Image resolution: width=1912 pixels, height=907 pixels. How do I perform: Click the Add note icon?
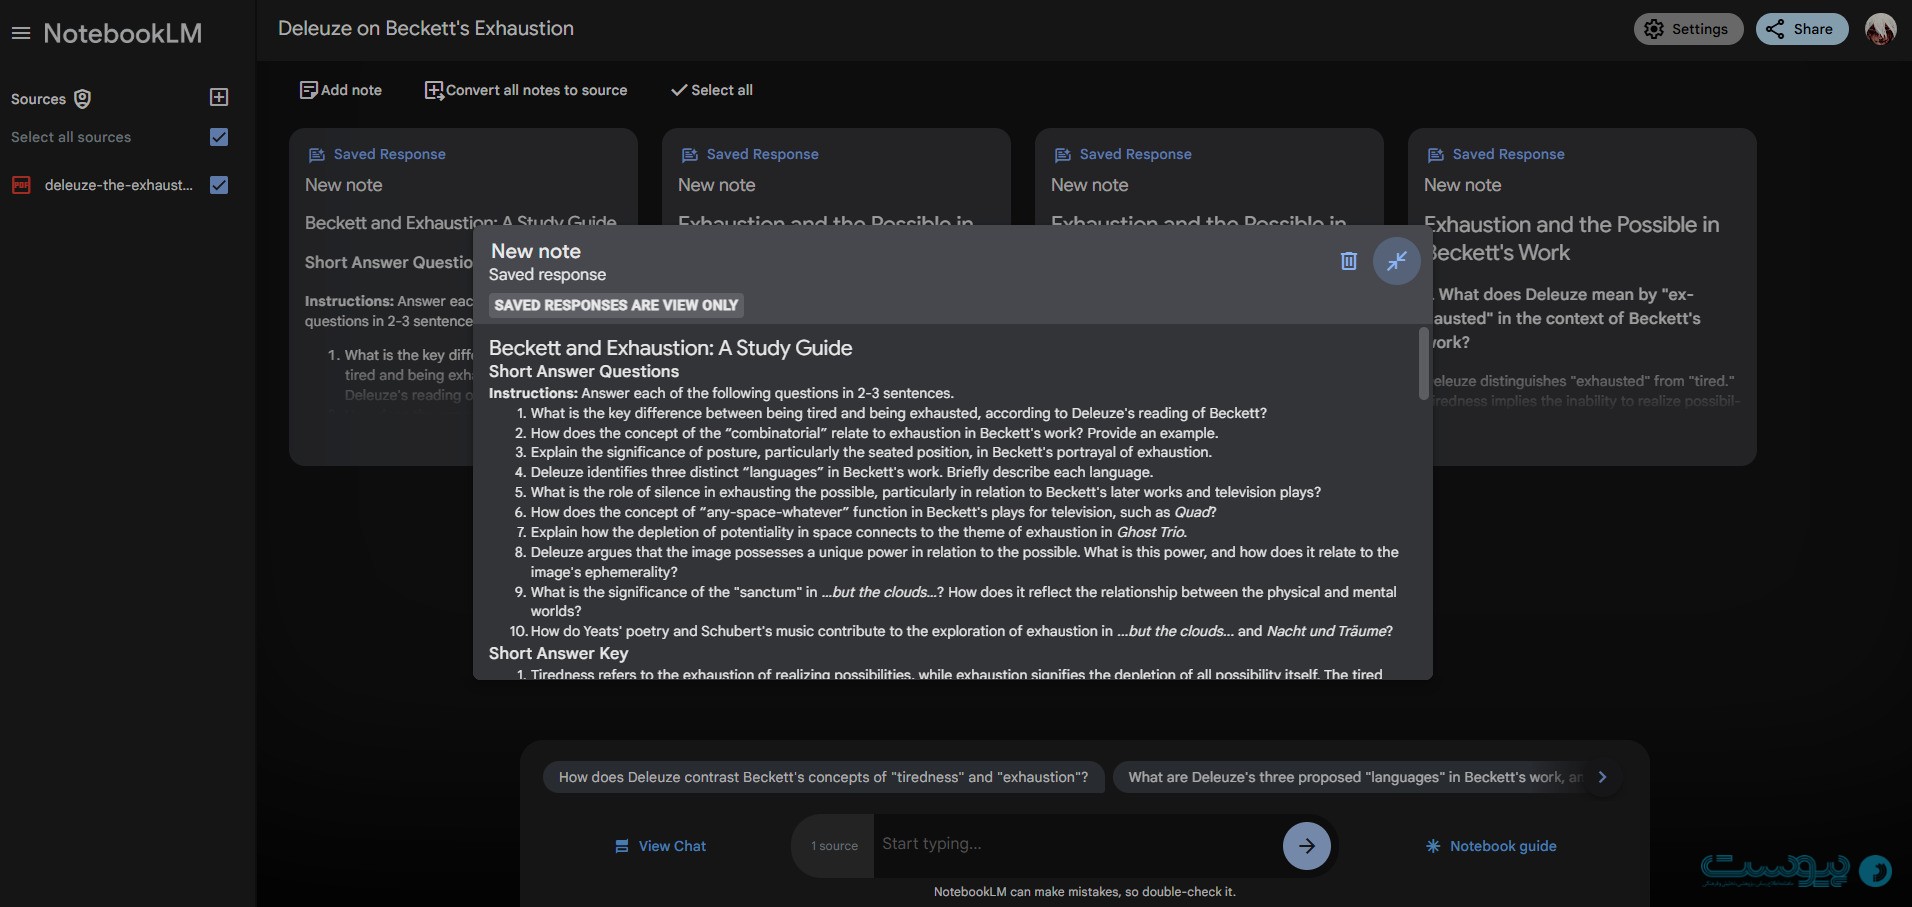[x=309, y=90]
